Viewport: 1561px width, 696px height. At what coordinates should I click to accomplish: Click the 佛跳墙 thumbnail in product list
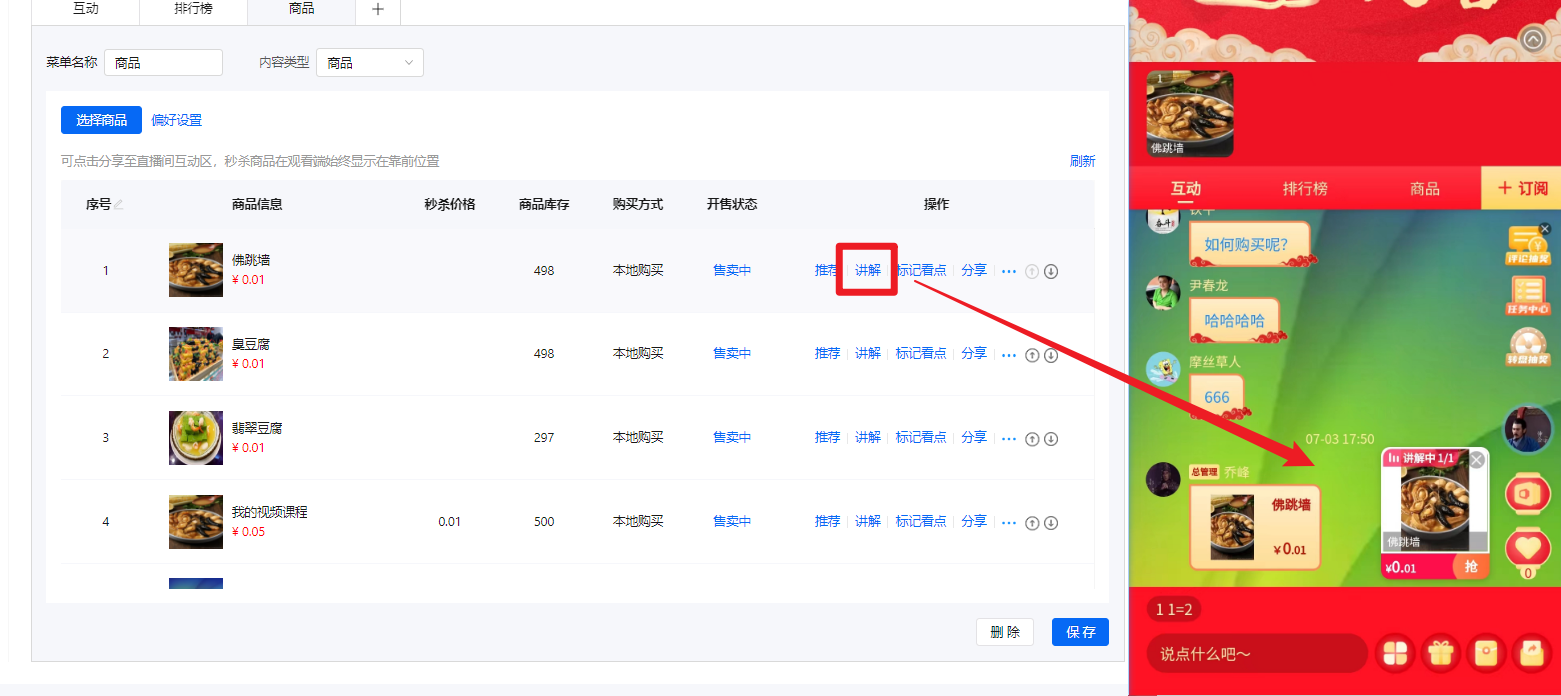196,270
